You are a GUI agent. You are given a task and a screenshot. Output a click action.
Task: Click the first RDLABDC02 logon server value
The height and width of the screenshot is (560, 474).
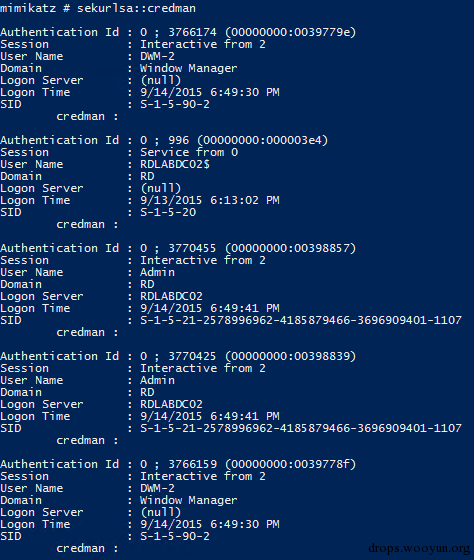click(171, 296)
